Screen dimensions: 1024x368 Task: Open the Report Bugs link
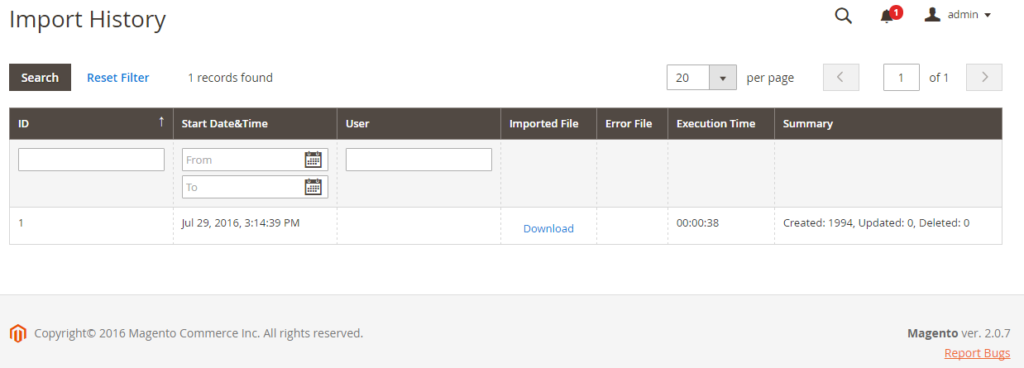coord(977,353)
